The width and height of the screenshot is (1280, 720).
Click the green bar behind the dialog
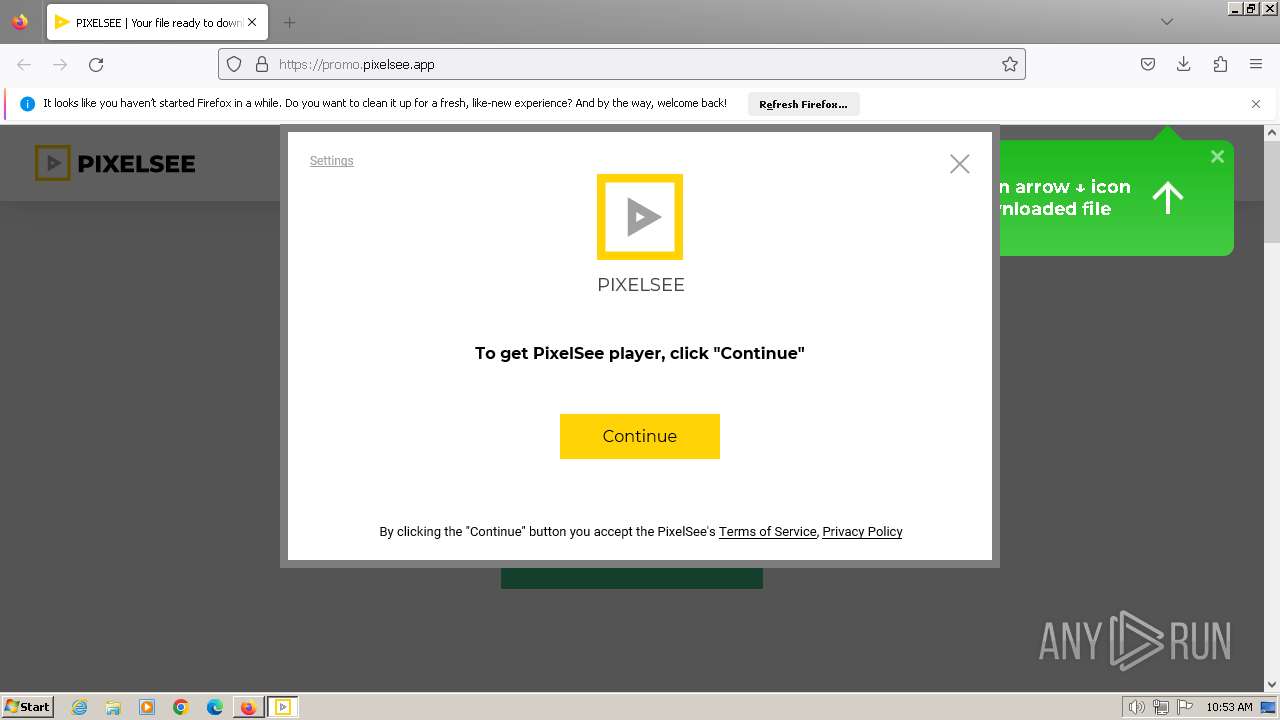(x=631, y=578)
